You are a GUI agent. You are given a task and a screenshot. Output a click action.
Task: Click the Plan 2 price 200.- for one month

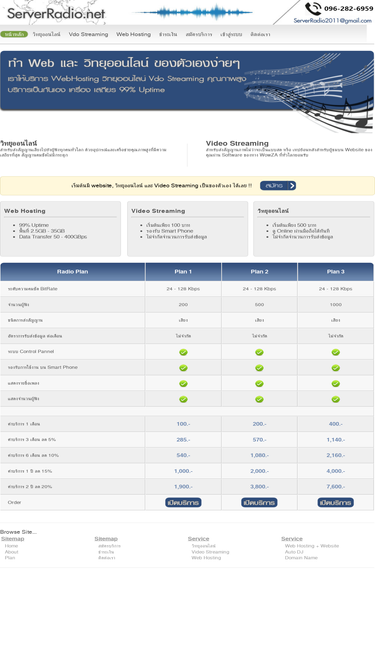[x=259, y=424]
